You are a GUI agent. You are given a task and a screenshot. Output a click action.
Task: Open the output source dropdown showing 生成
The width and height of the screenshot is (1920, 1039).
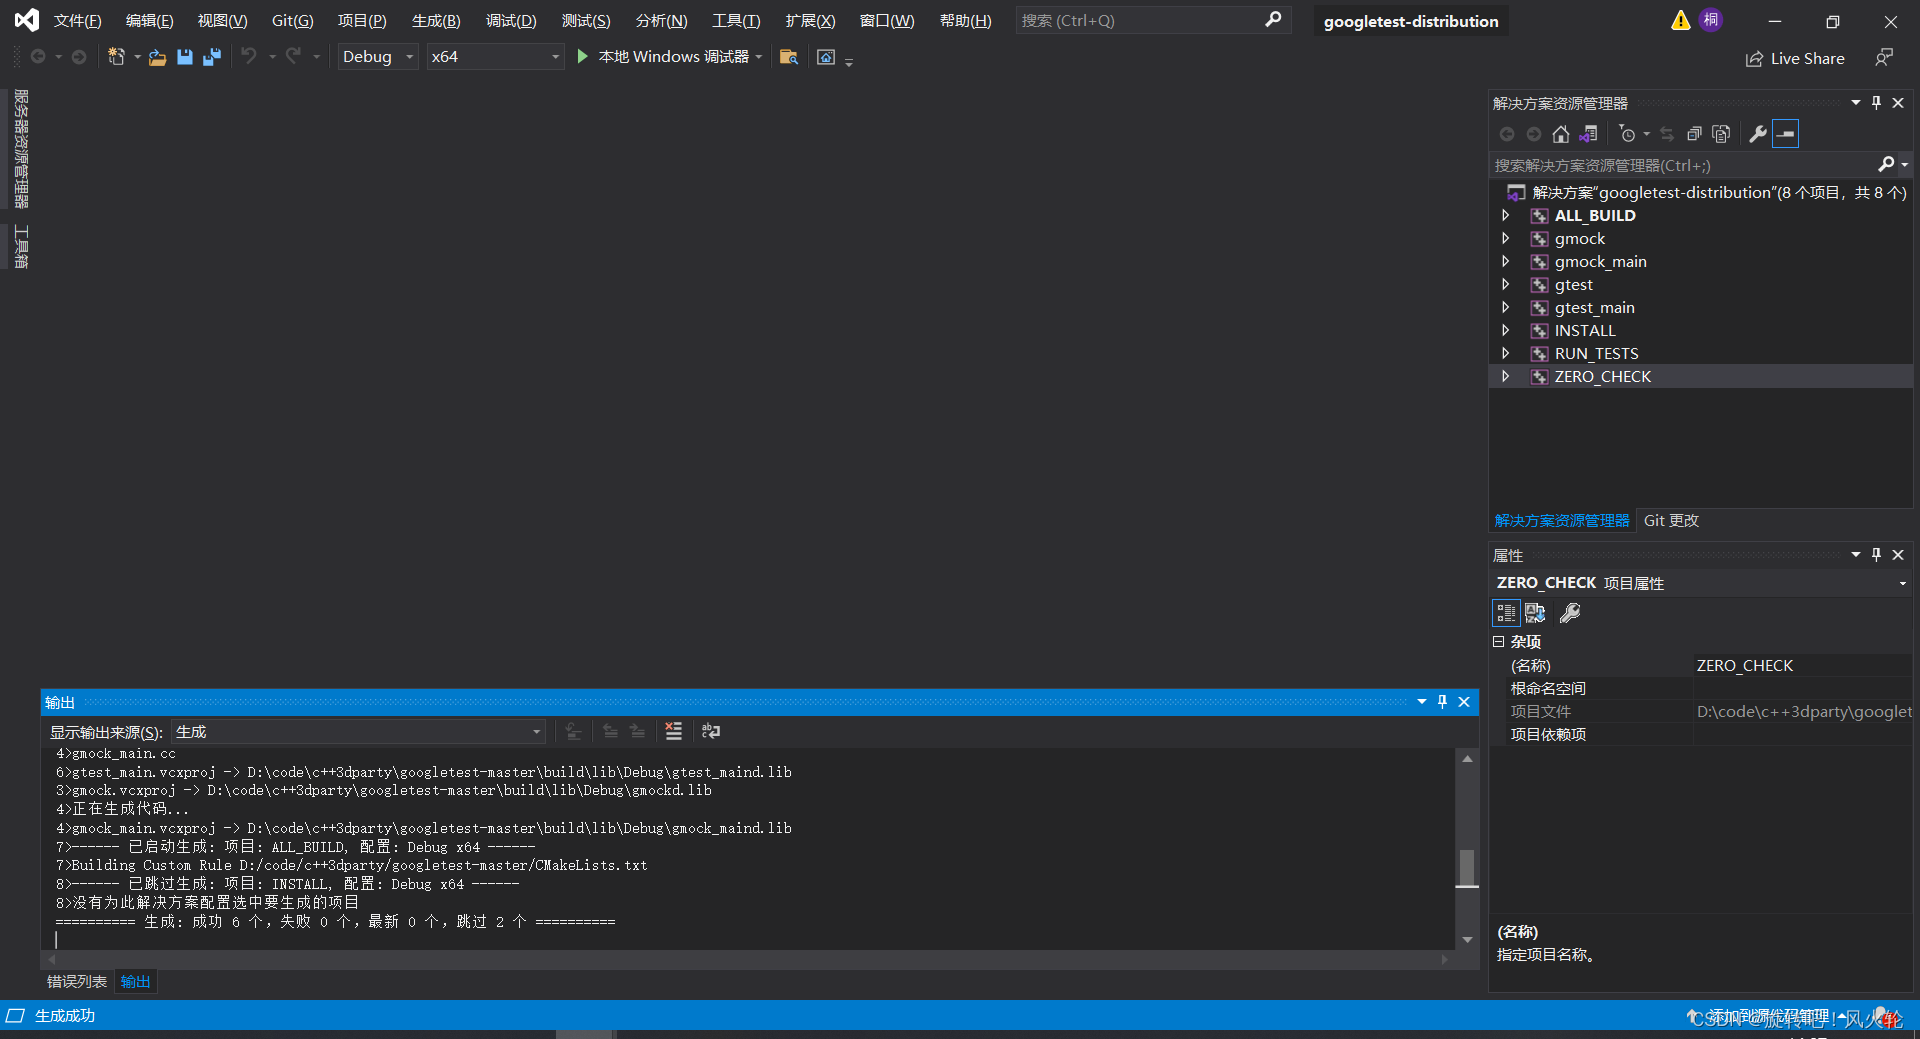point(358,732)
